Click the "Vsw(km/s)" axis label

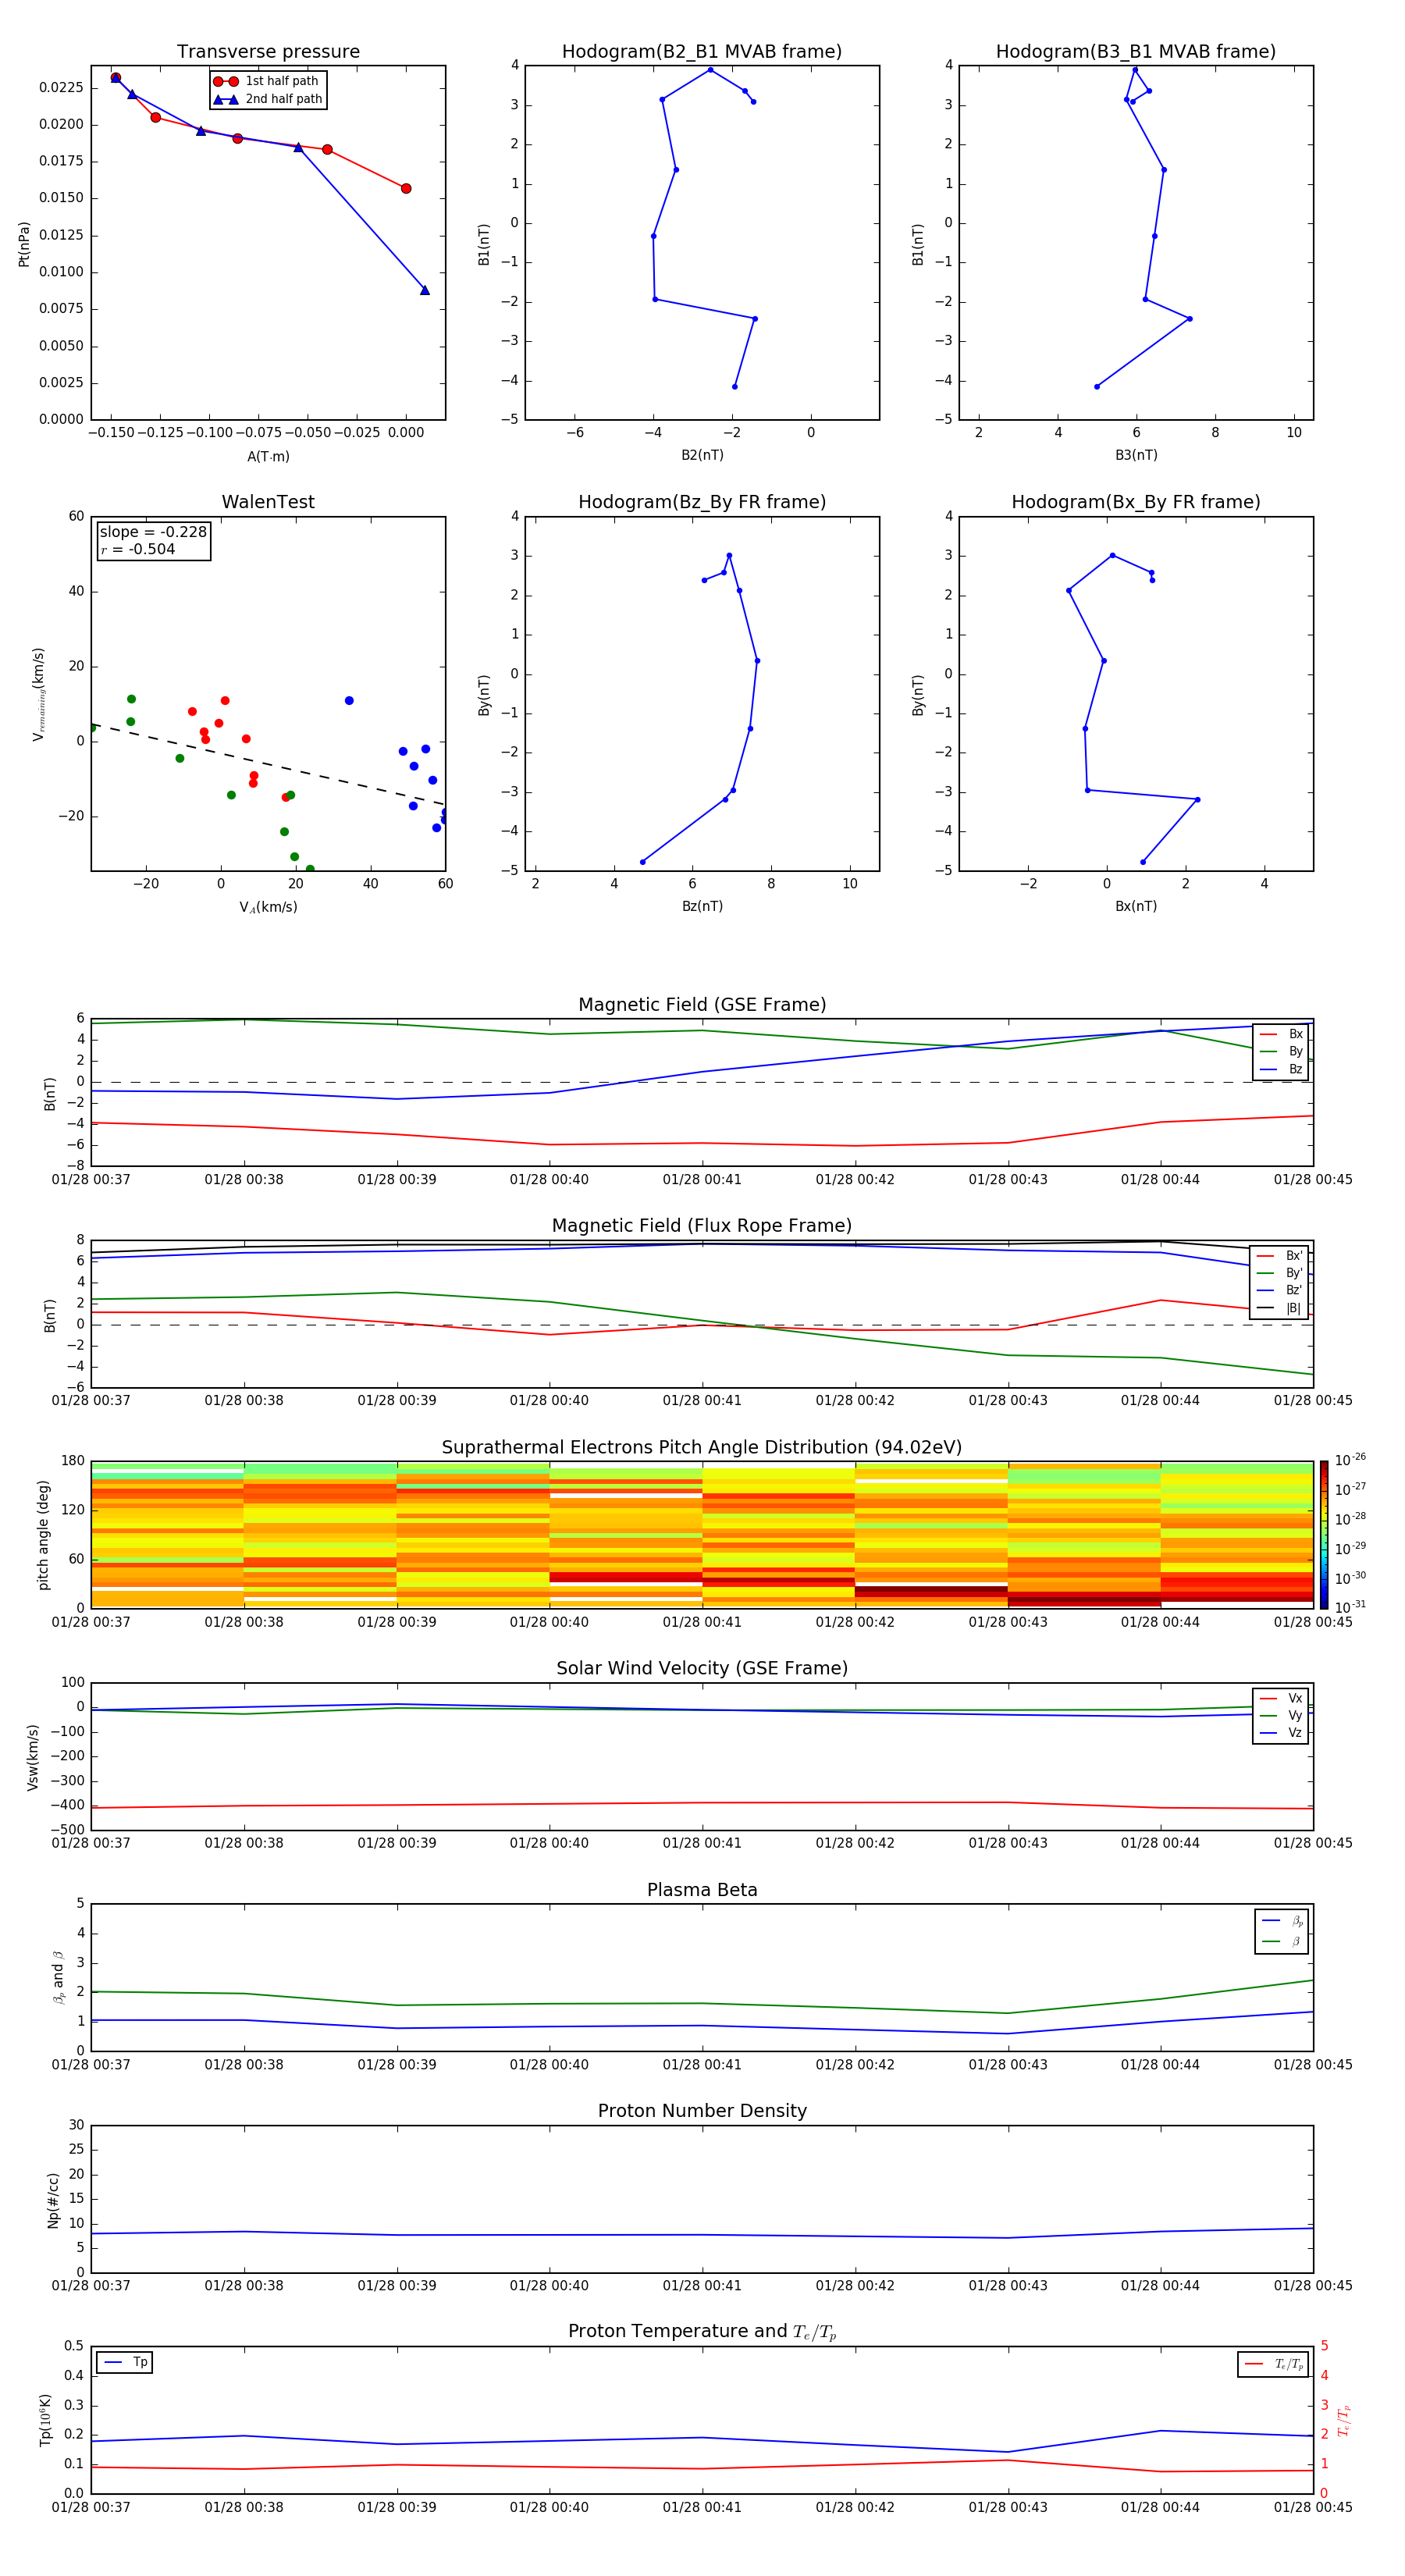(33, 1757)
